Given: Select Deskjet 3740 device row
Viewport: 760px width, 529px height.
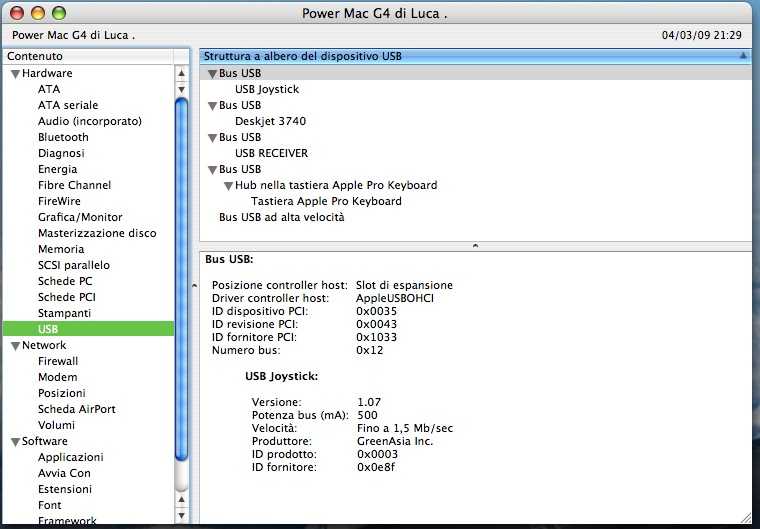Looking at the screenshot, I should pyautogui.click(x=270, y=121).
